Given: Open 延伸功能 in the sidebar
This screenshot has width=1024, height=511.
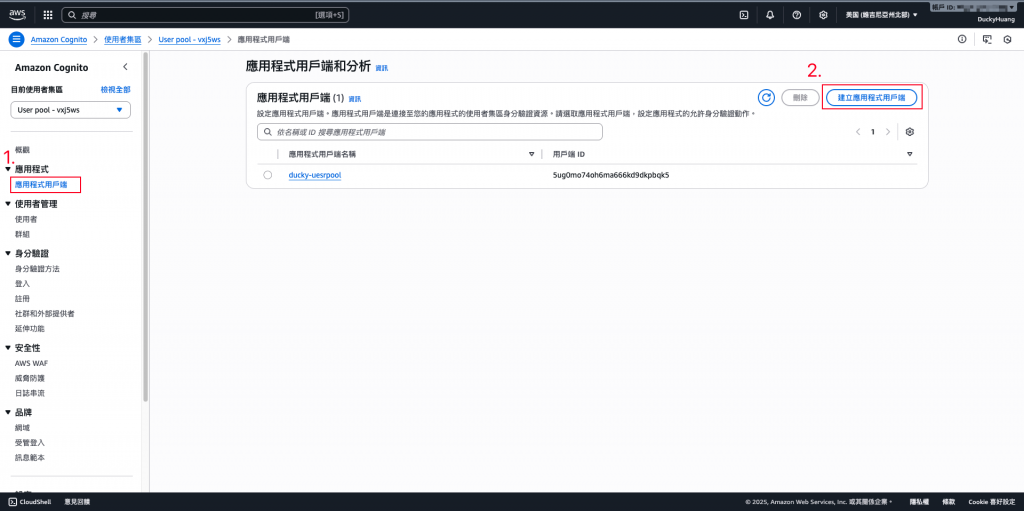Looking at the screenshot, I should (x=29, y=329).
